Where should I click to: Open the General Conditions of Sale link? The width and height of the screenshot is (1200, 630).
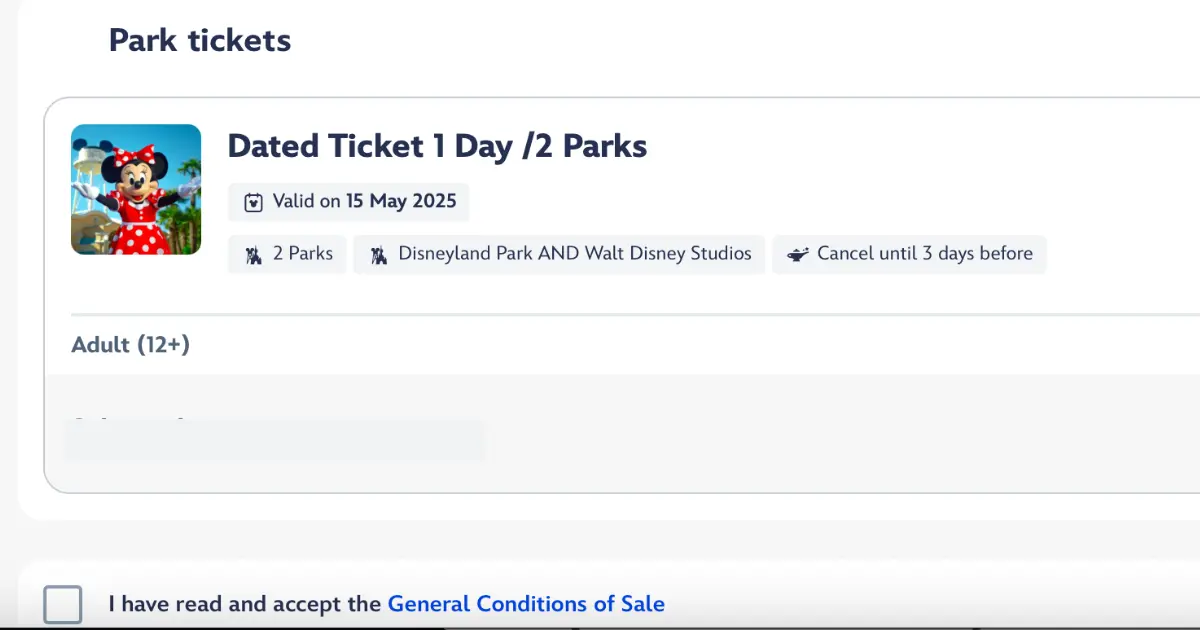pyautogui.click(x=526, y=604)
